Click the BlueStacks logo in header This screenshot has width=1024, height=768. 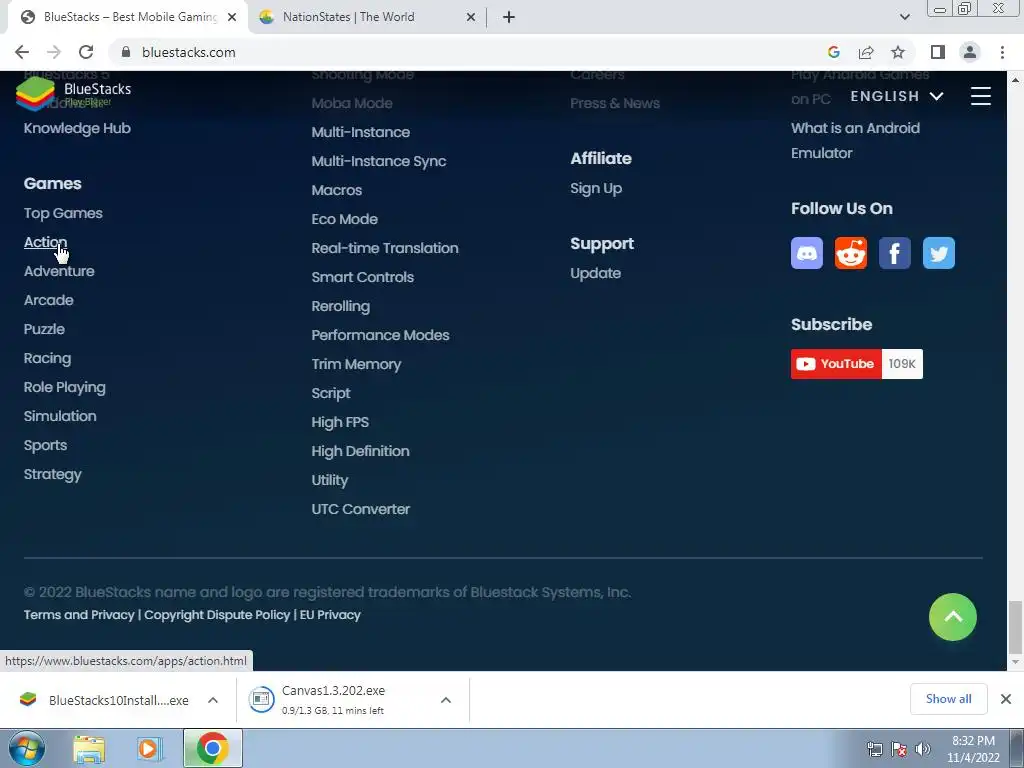(x=73, y=93)
